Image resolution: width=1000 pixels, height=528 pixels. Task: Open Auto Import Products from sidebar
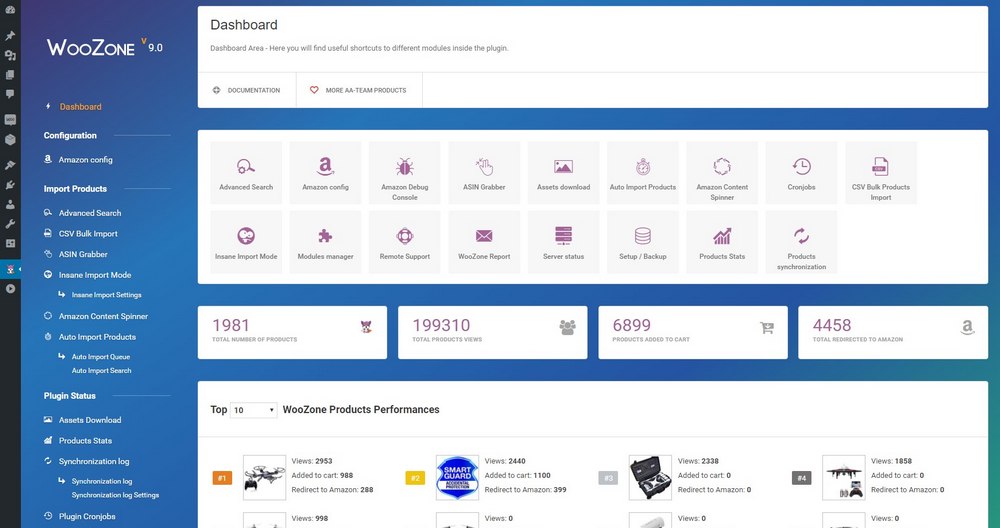97,337
